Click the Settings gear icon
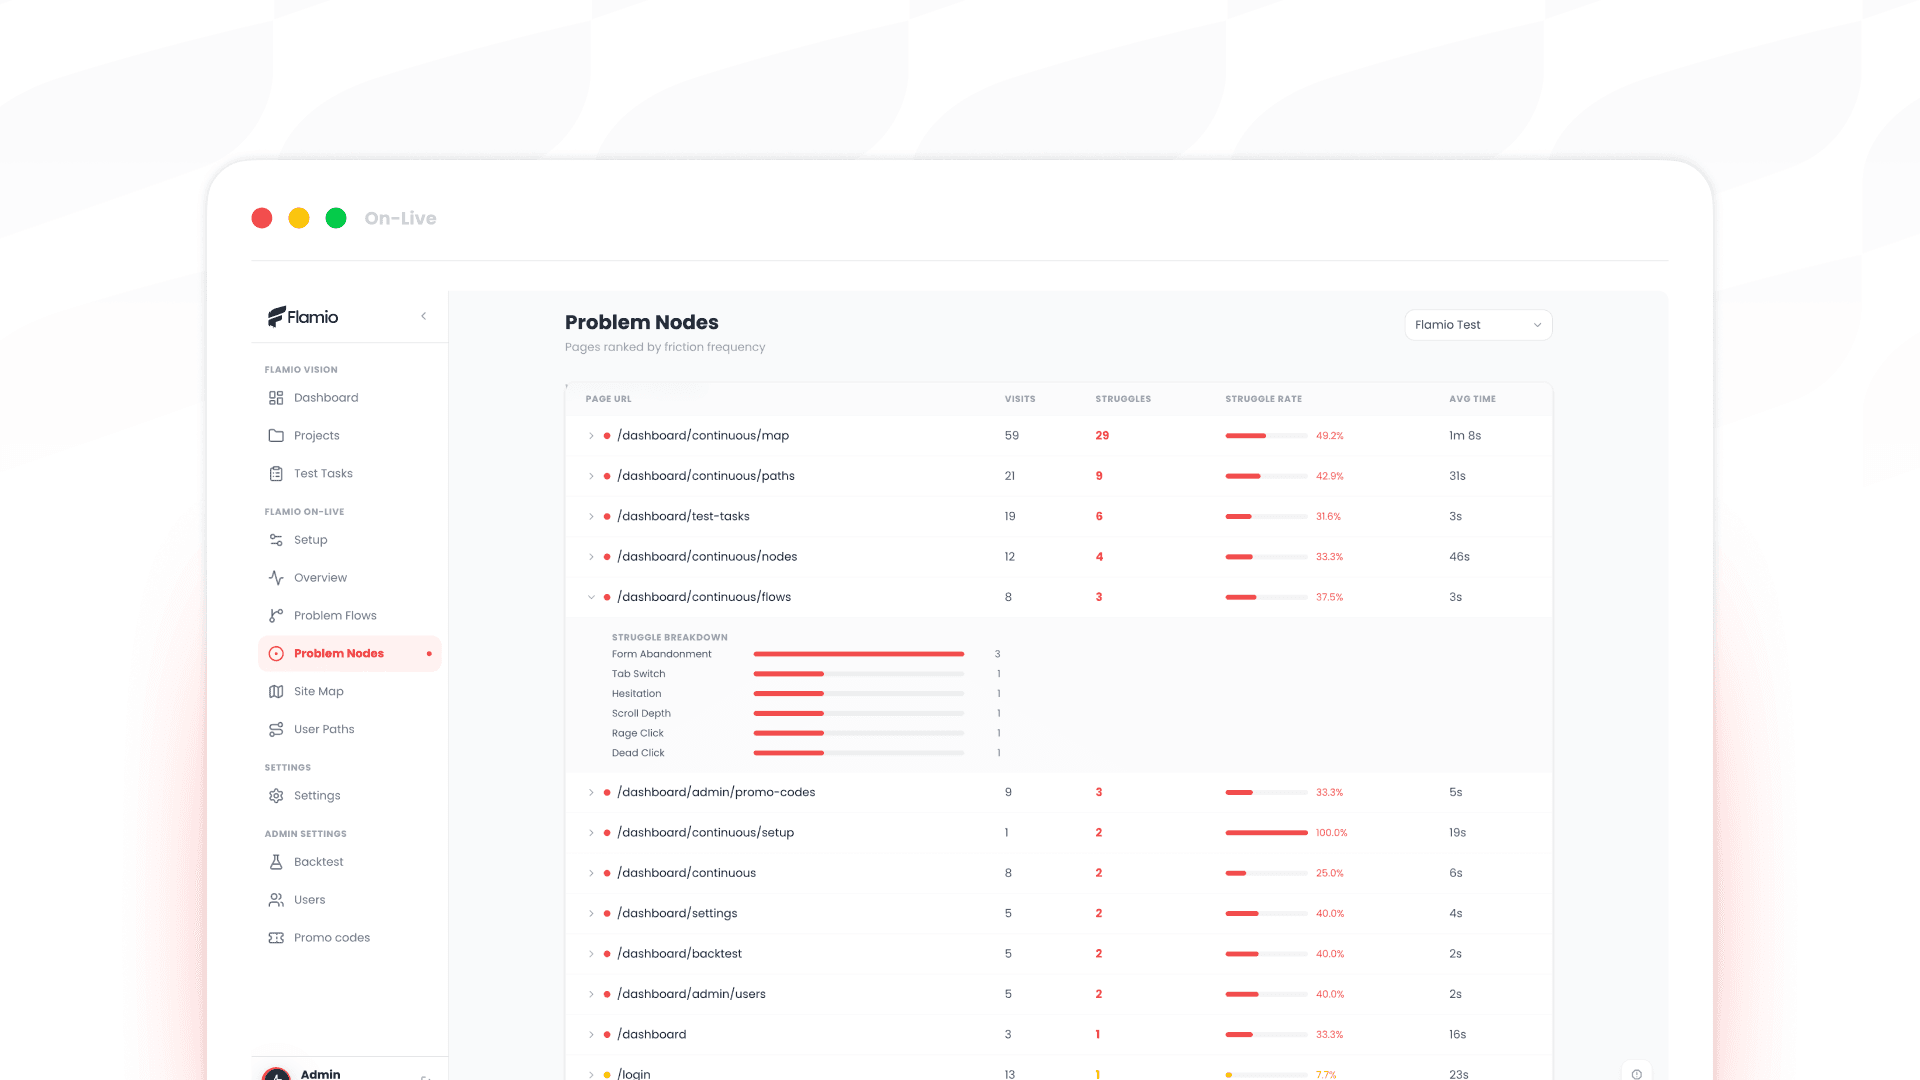1920x1080 pixels. [x=276, y=796]
